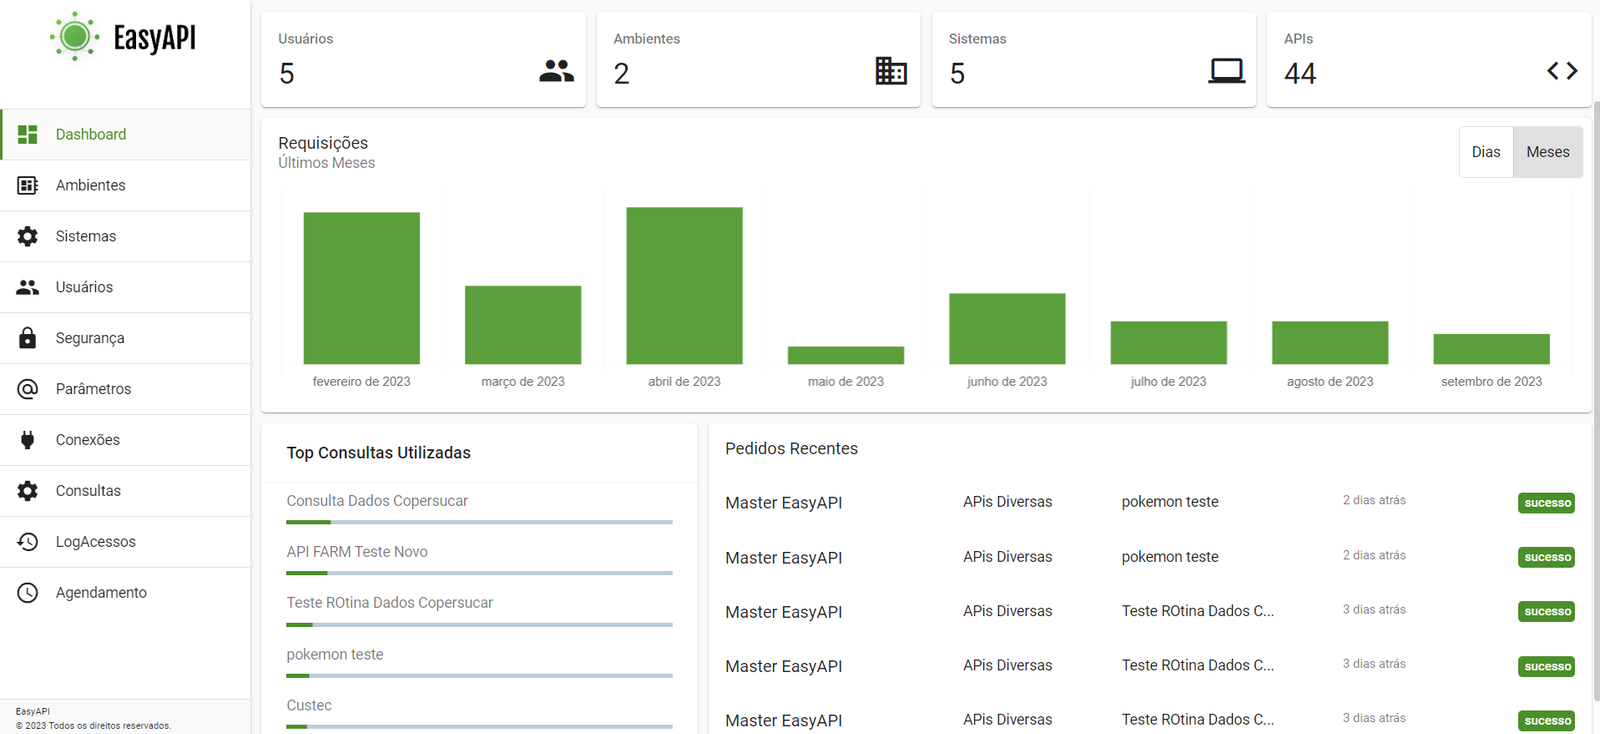
Task: Click the Usuários count value 5
Action: pyautogui.click(x=287, y=74)
